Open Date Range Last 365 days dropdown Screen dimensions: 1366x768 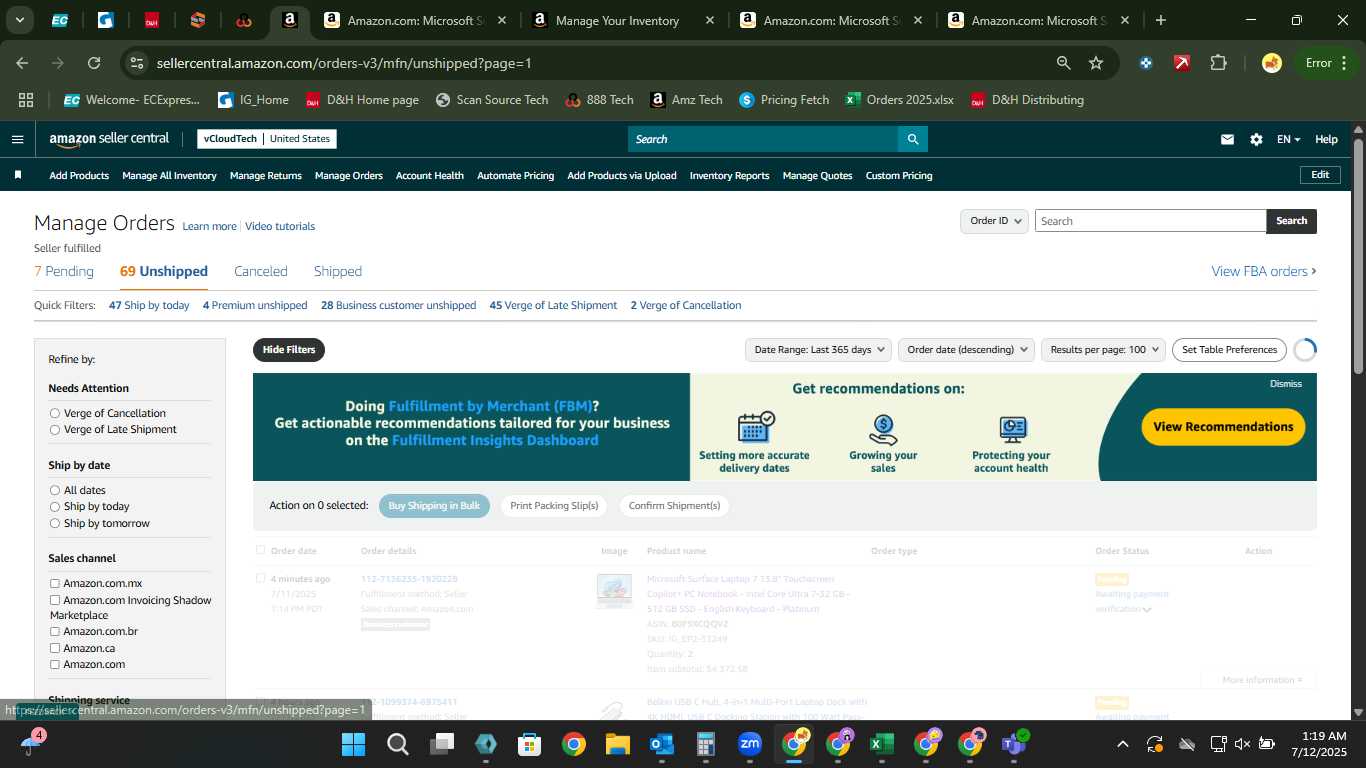pyautogui.click(x=818, y=349)
